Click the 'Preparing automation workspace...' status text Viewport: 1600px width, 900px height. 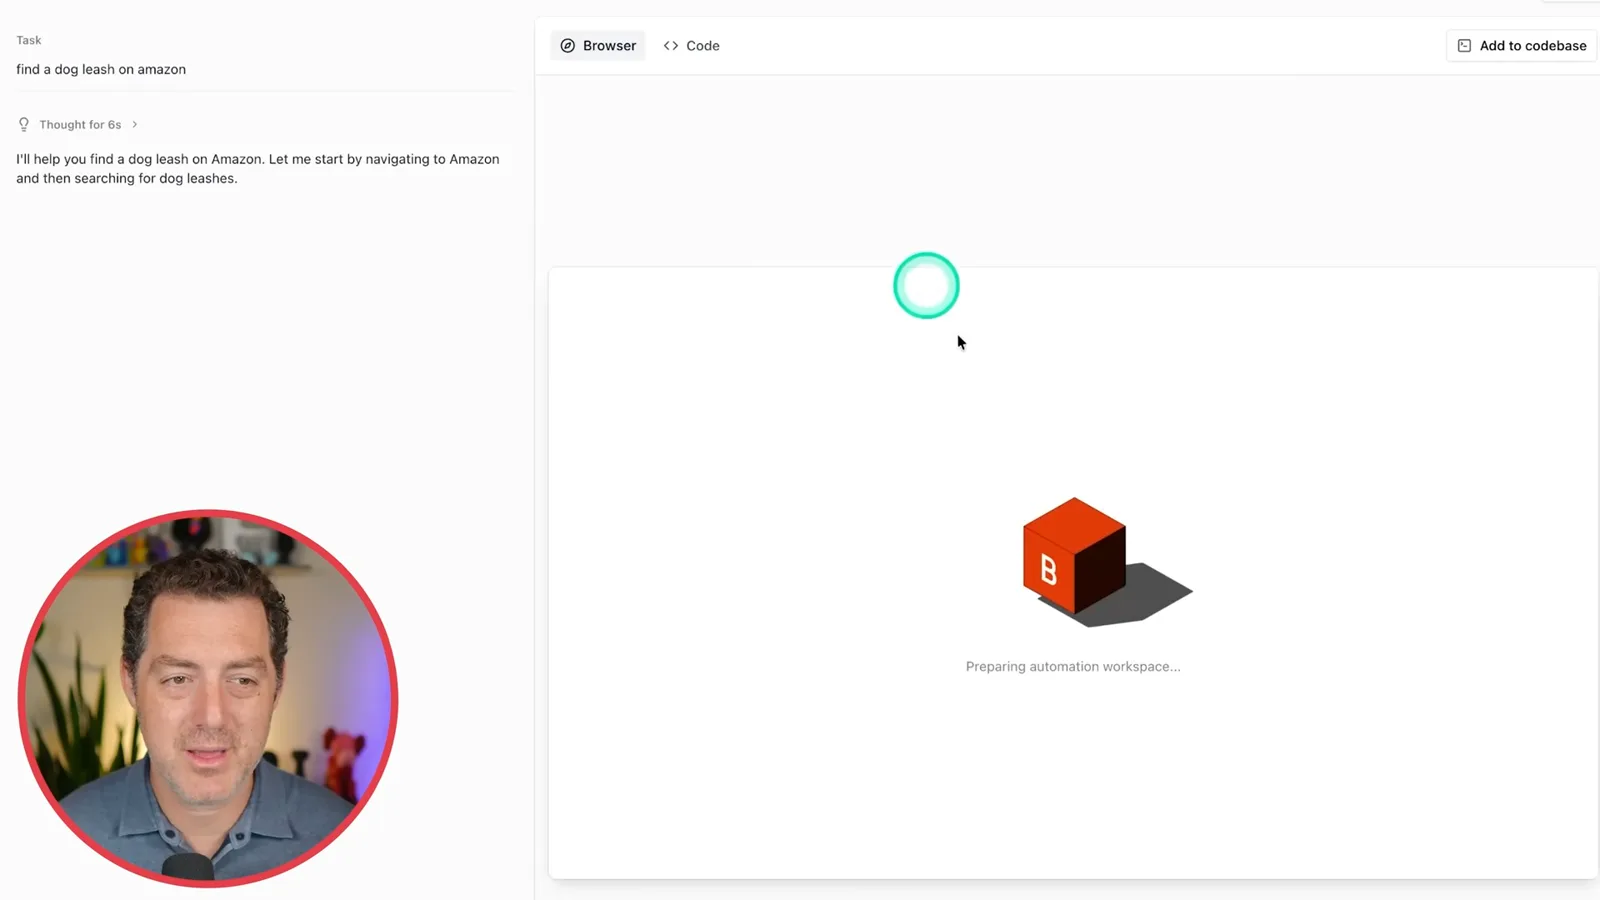pyautogui.click(x=1073, y=667)
